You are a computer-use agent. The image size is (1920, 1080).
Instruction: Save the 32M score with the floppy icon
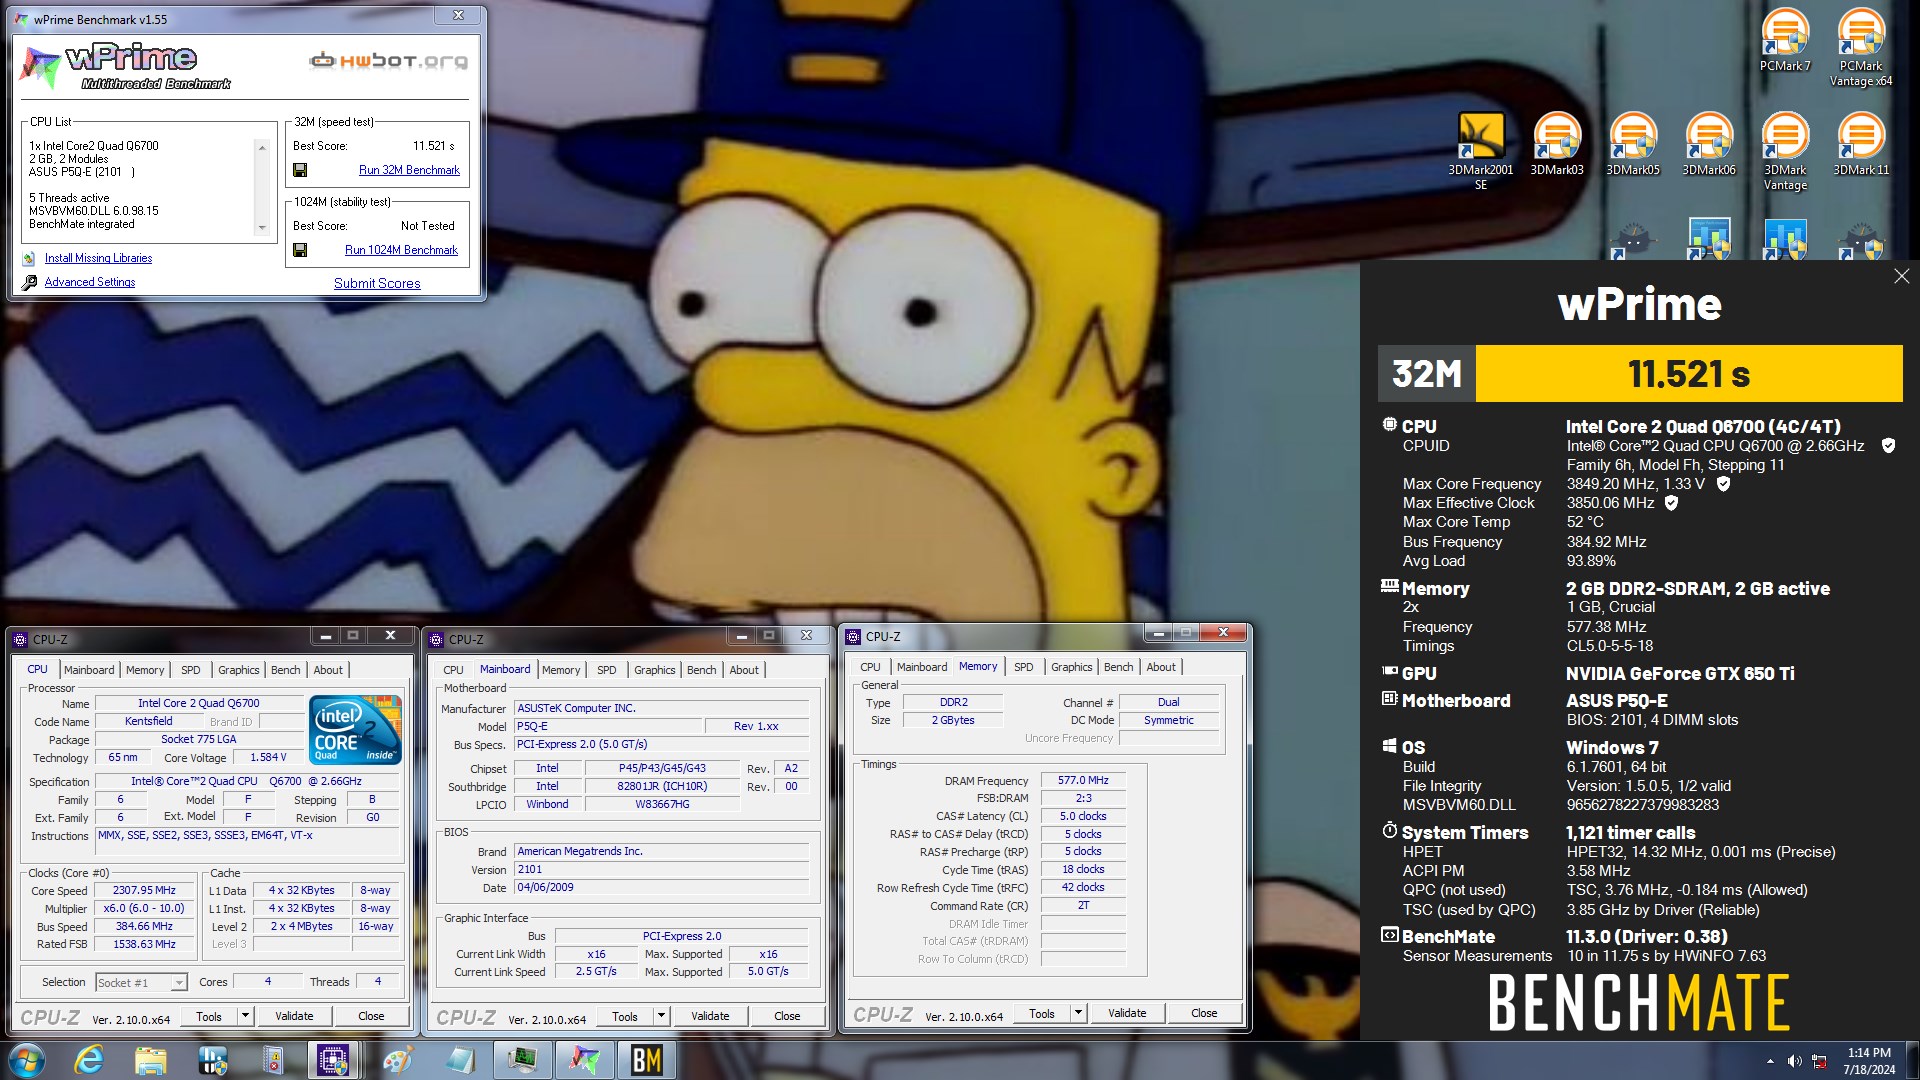pyautogui.click(x=300, y=170)
